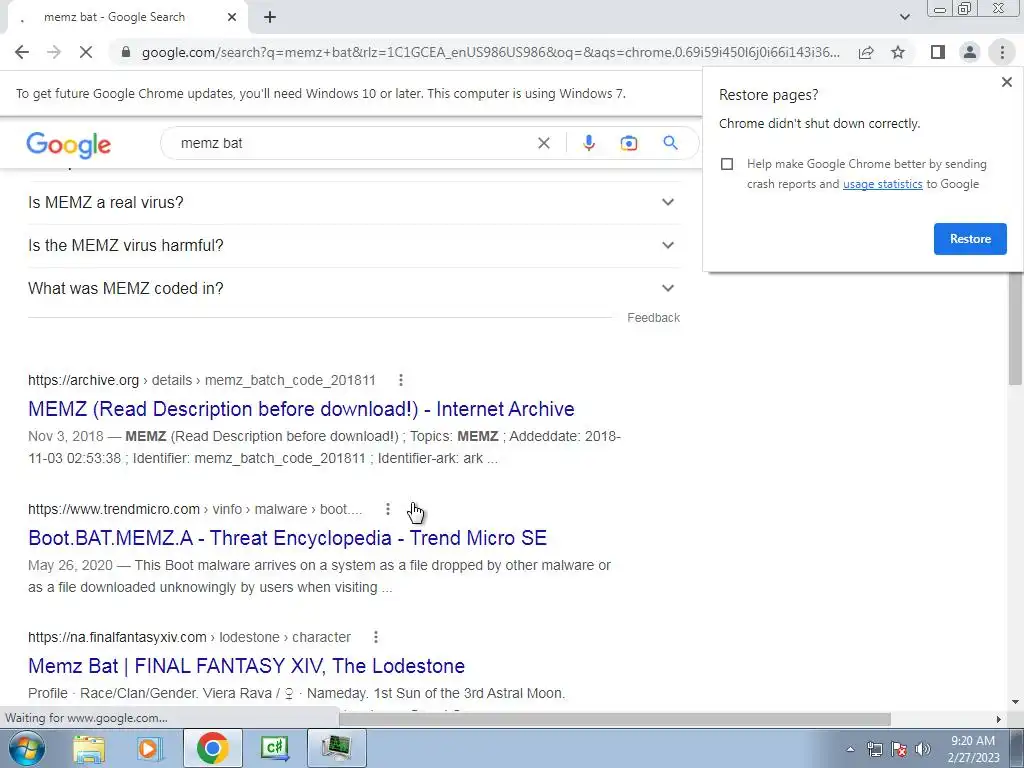Viewport: 1024px width, 768px height.
Task: Open Windows Start menu orb
Action: (x=26, y=748)
